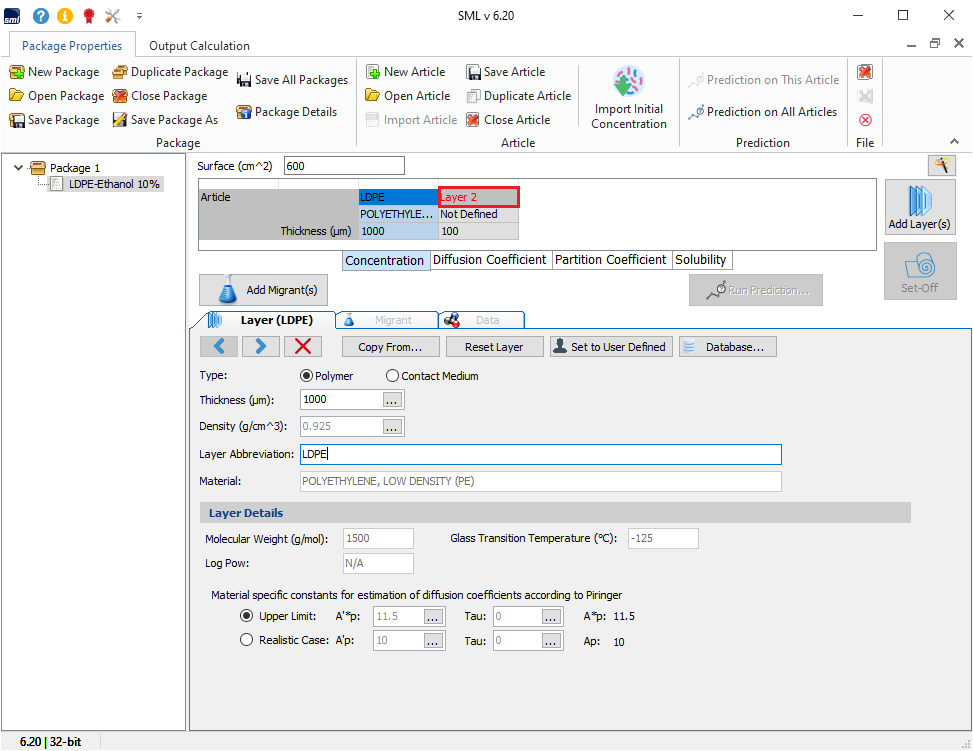The height and width of the screenshot is (751, 973).
Task: Go to next layer with the right arrow
Action: [x=261, y=347]
